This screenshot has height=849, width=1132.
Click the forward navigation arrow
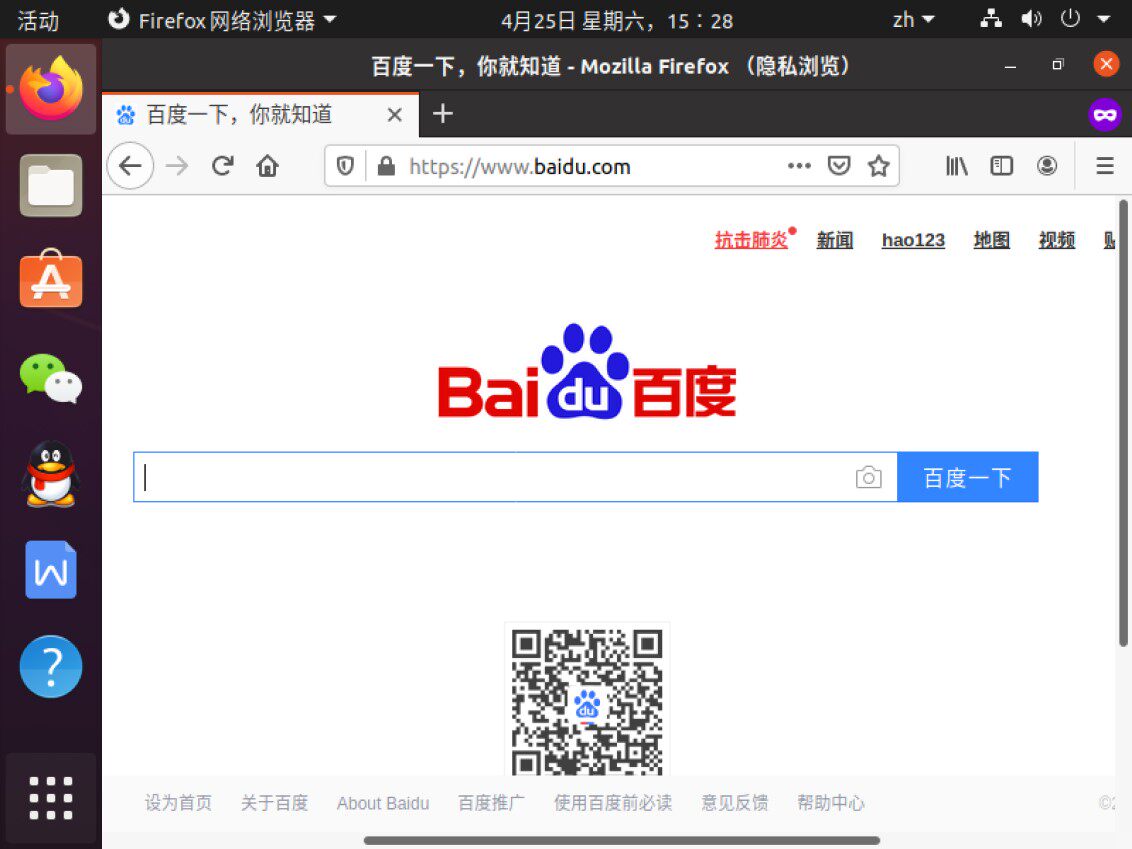coord(177,166)
